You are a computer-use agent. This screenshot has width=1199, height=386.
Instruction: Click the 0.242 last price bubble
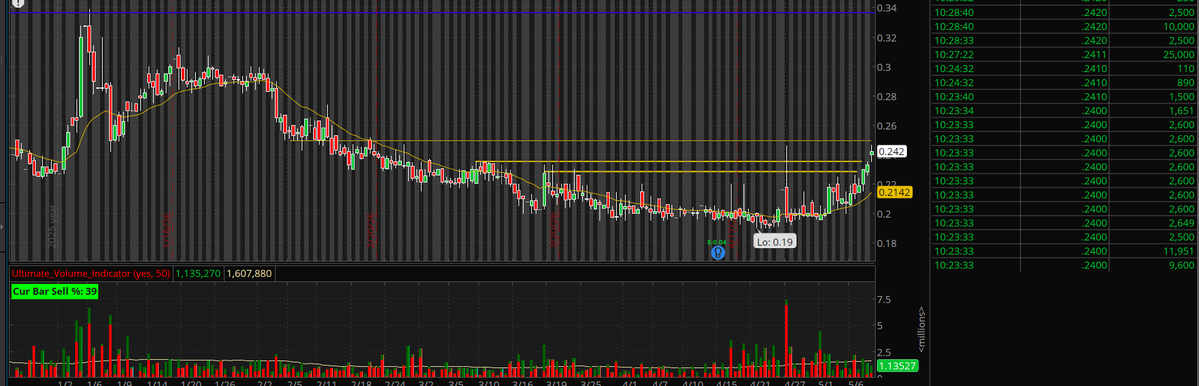[x=892, y=152]
